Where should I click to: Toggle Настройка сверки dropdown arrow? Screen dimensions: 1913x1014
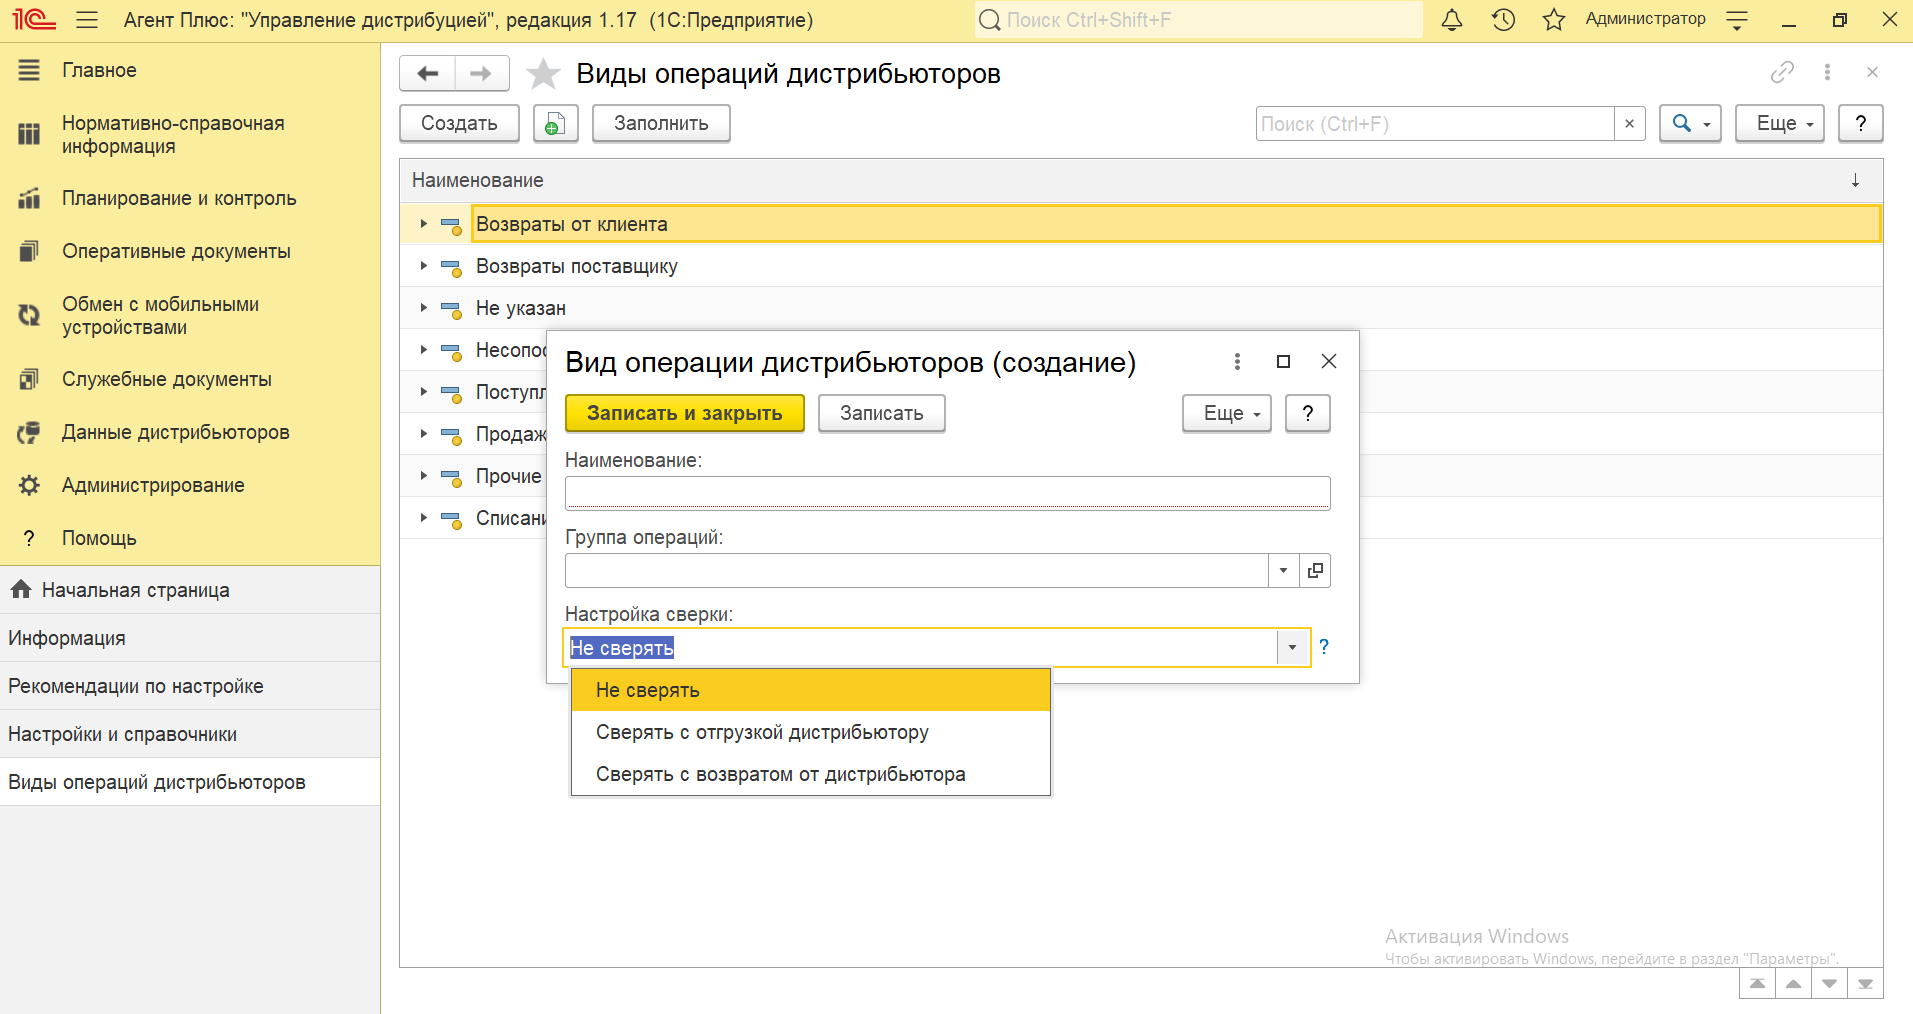click(x=1292, y=647)
